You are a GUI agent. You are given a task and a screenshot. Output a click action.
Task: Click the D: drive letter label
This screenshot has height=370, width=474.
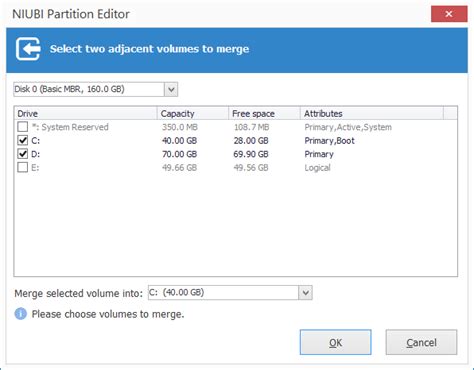(x=36, y=154)
